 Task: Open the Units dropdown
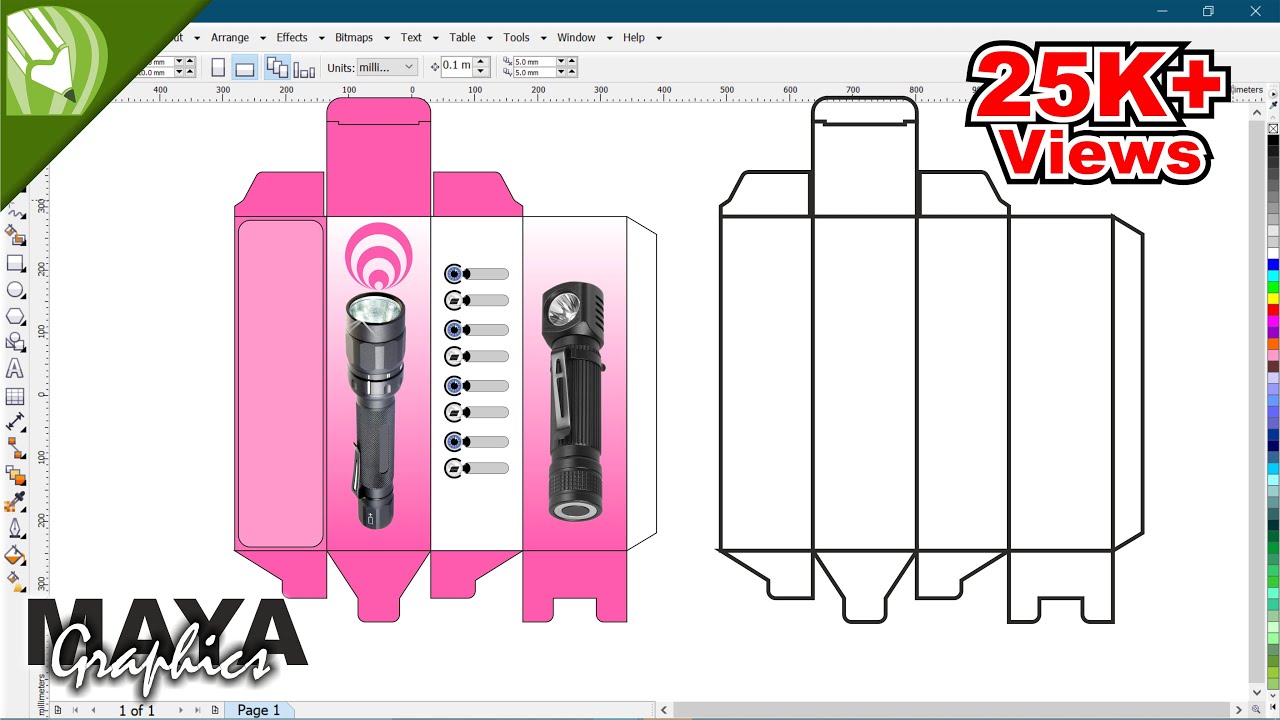coord(387,67)
